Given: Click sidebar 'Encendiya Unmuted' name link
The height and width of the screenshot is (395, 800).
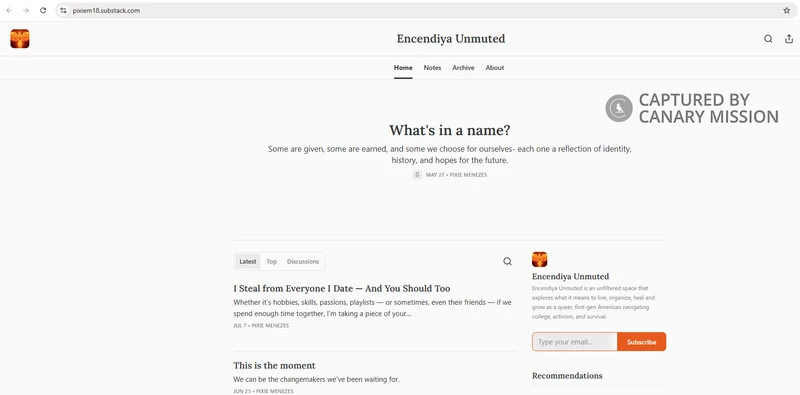Looking at the screenshot, I should tap(570, 277).
